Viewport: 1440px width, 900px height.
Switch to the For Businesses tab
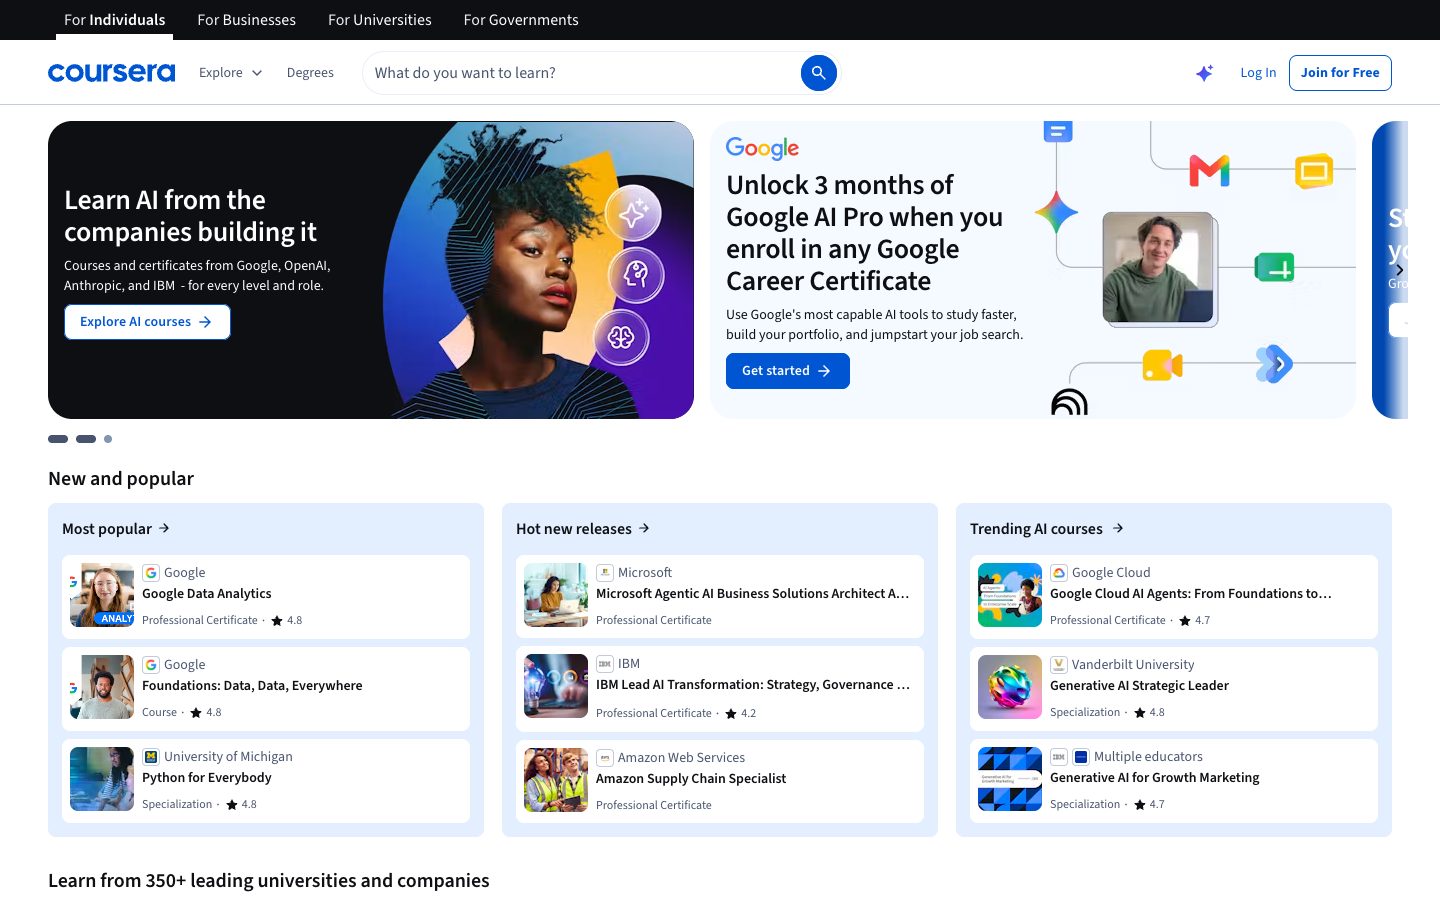(247, 20)
